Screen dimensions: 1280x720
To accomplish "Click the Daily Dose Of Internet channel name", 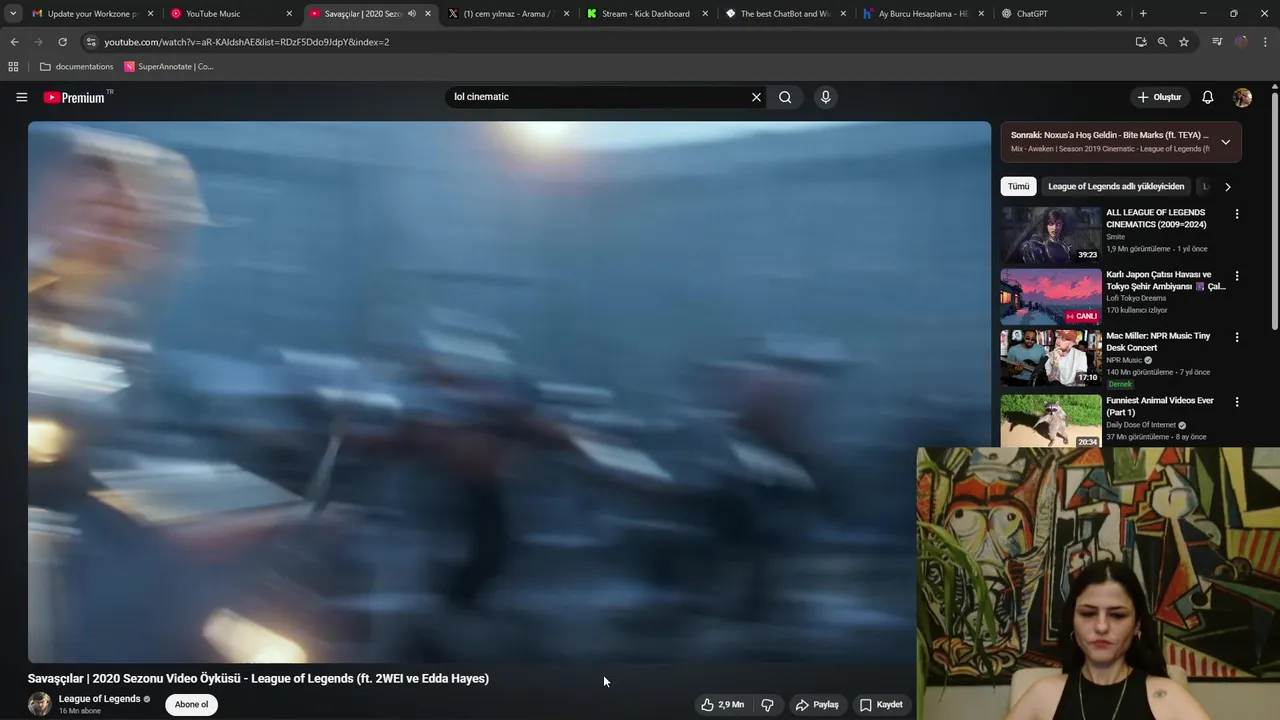I will pyautogui.click(x=1140, y=425).
